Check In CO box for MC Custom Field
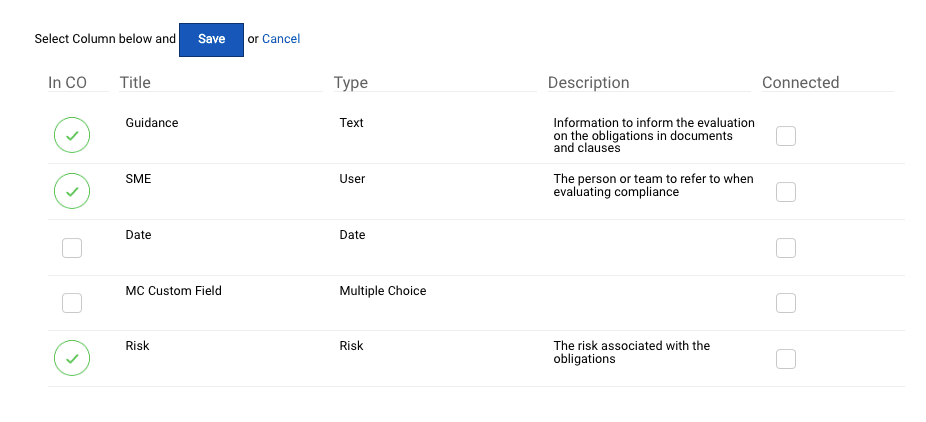Viewport: 926px width, 422px height. tap(72, 303)
